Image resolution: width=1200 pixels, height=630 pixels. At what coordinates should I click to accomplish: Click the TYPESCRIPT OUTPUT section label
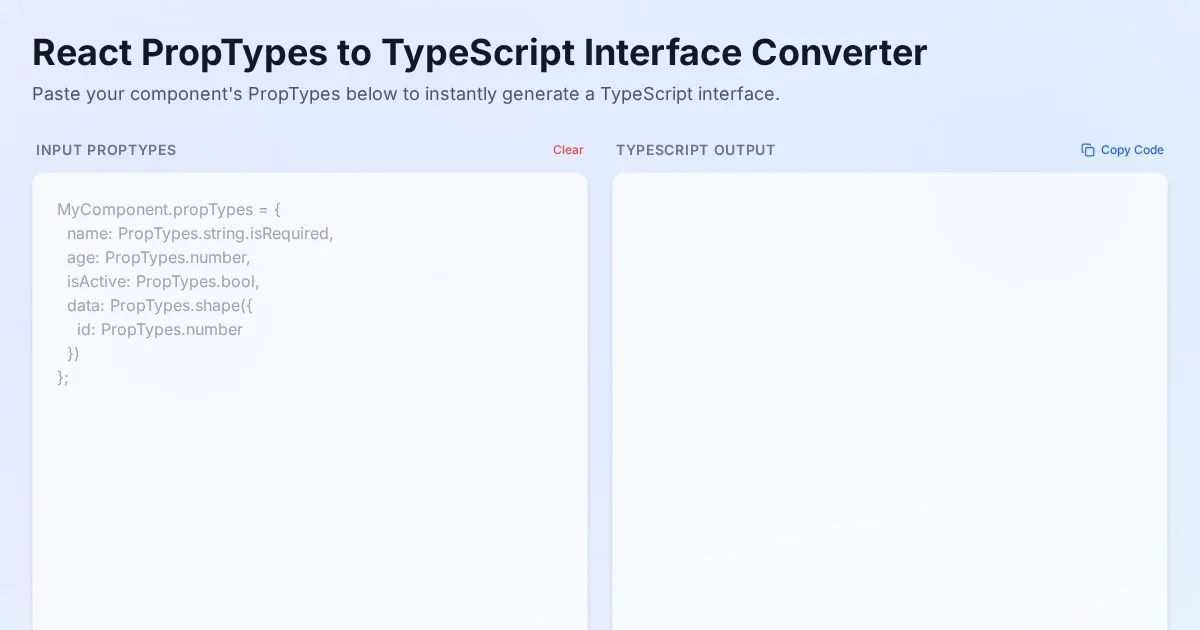click(x=696, y=150)
